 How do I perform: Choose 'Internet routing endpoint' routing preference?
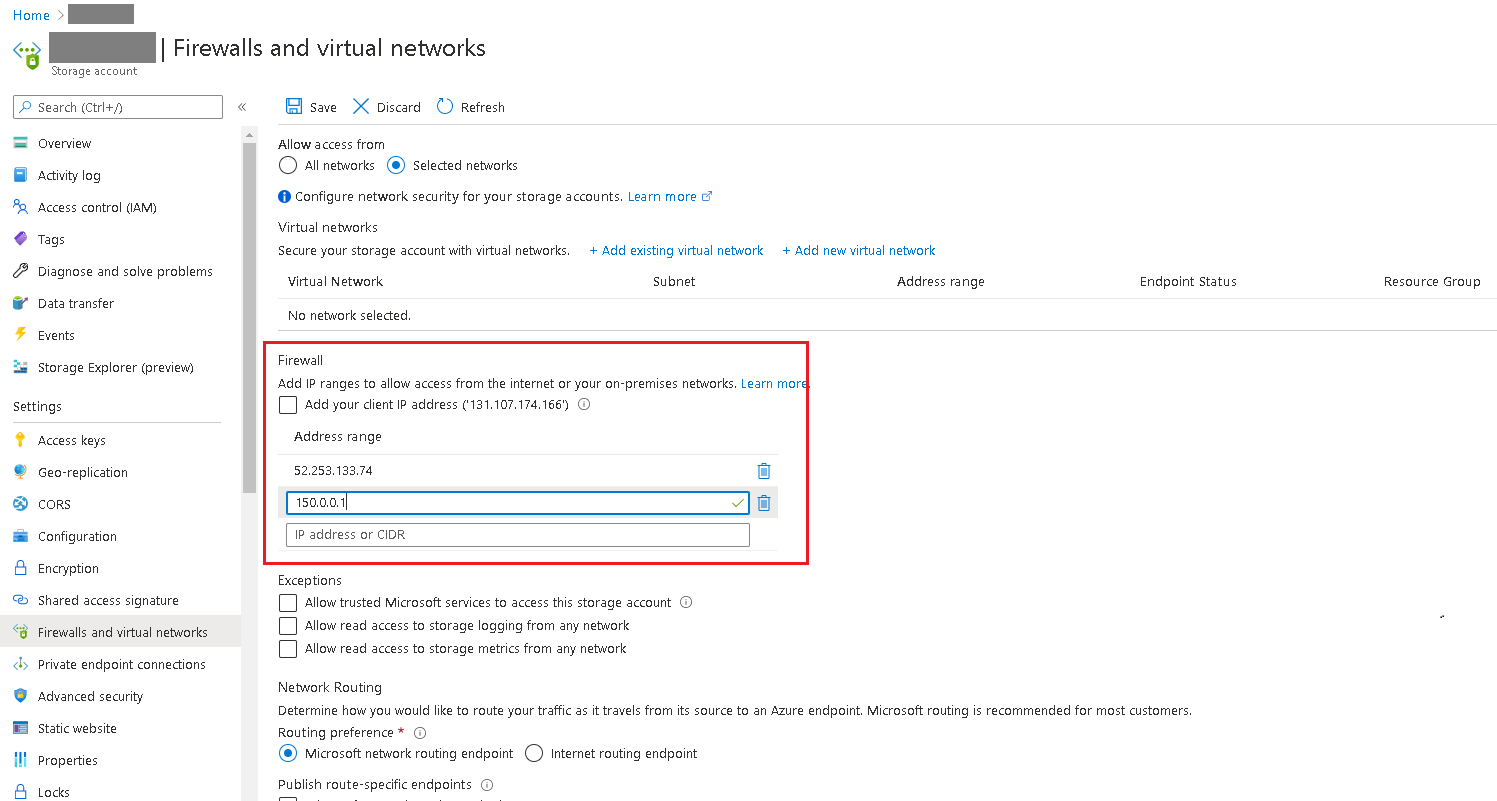tap(535, 753)
